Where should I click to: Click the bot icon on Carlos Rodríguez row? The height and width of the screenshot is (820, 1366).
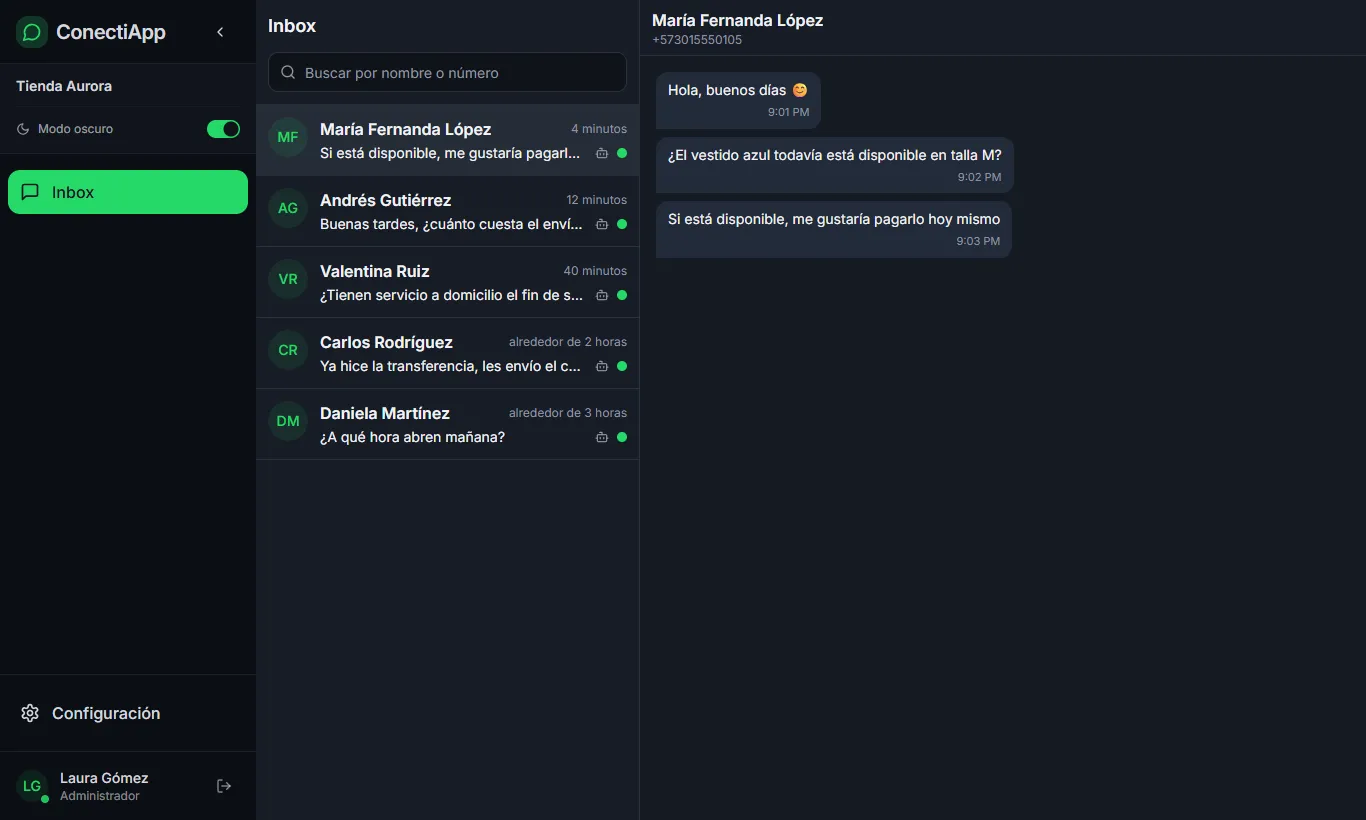[602, 366]
